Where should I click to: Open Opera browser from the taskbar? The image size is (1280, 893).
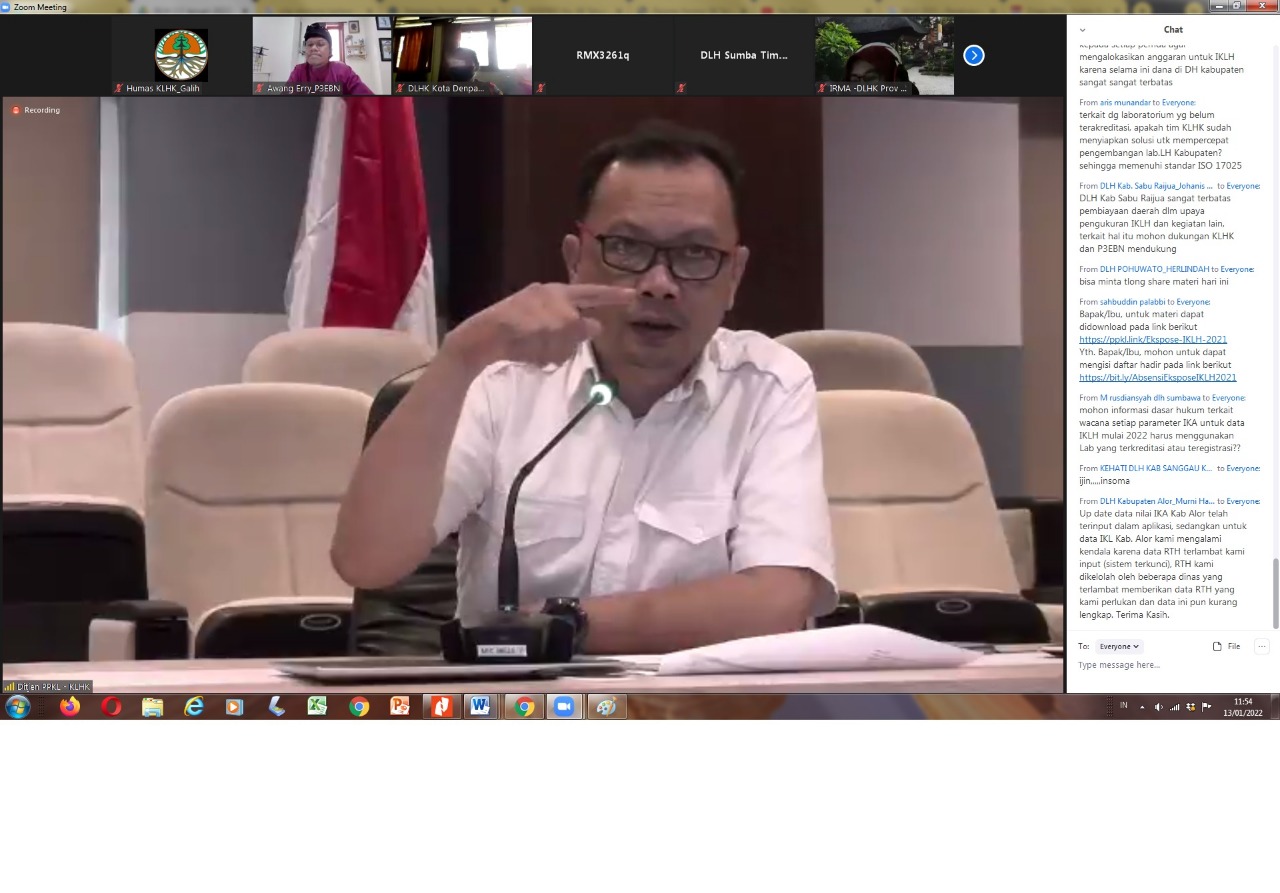point(111,707)
